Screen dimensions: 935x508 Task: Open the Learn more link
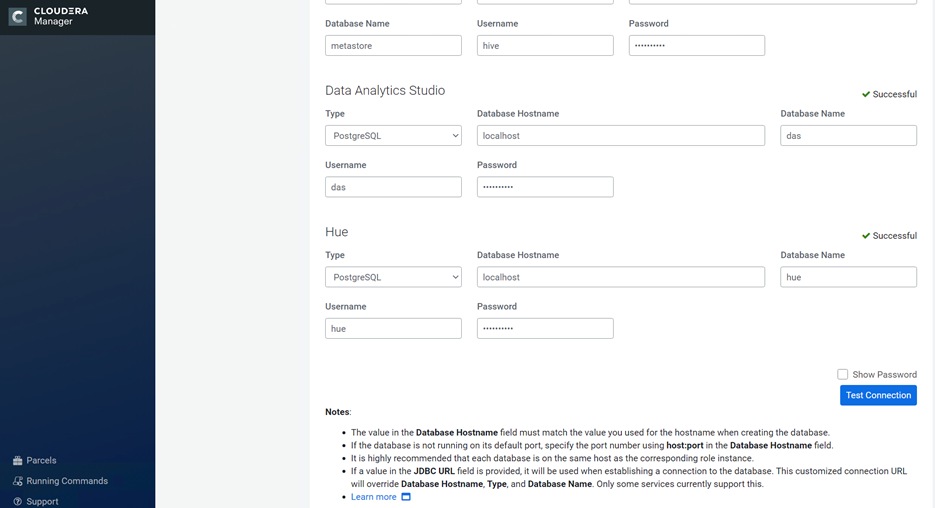(373, 497)
